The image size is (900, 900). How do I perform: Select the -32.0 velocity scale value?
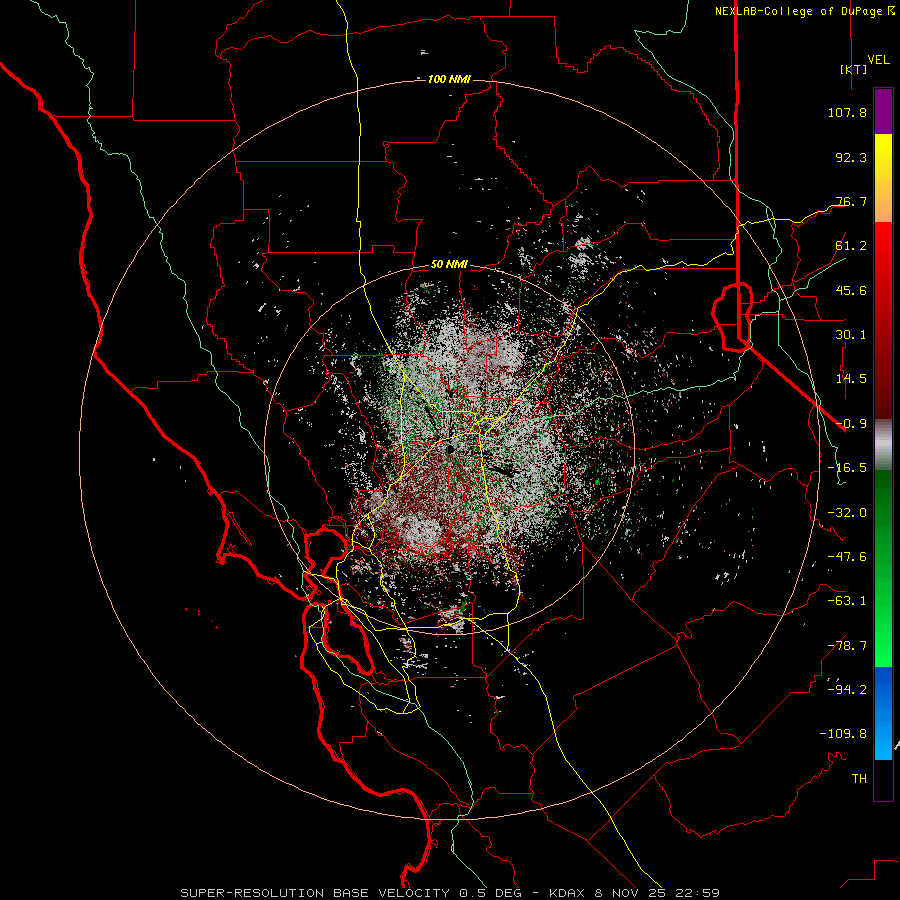847,513
